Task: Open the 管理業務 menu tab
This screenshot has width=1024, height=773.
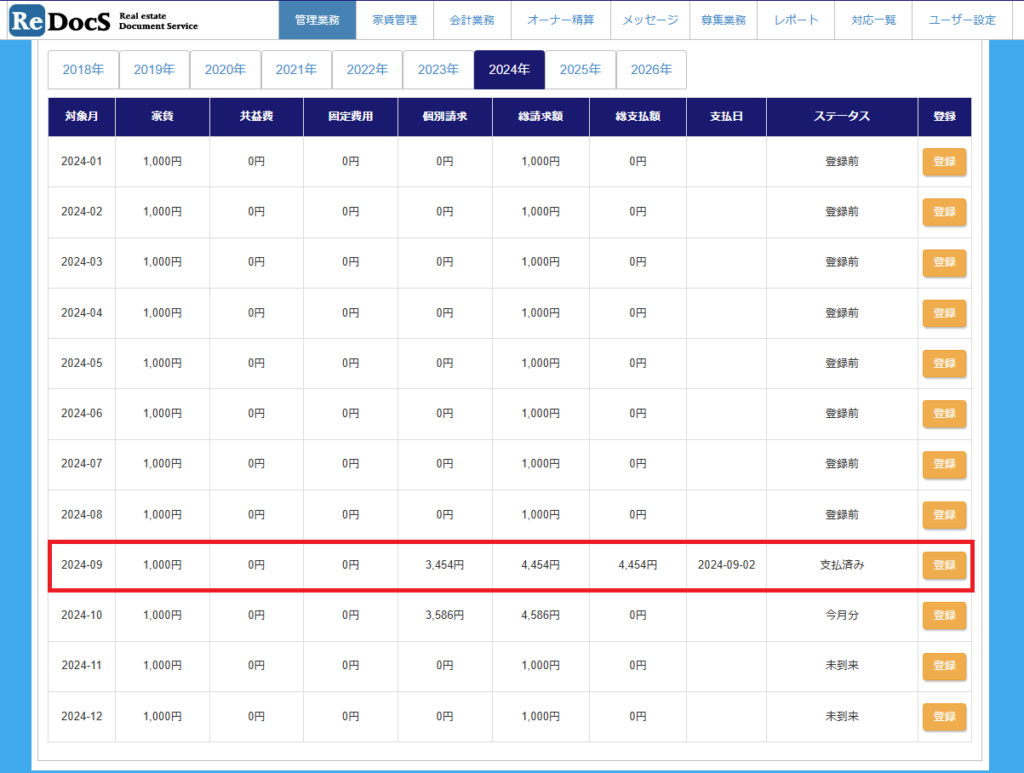Action: click(x=317, y=20)
